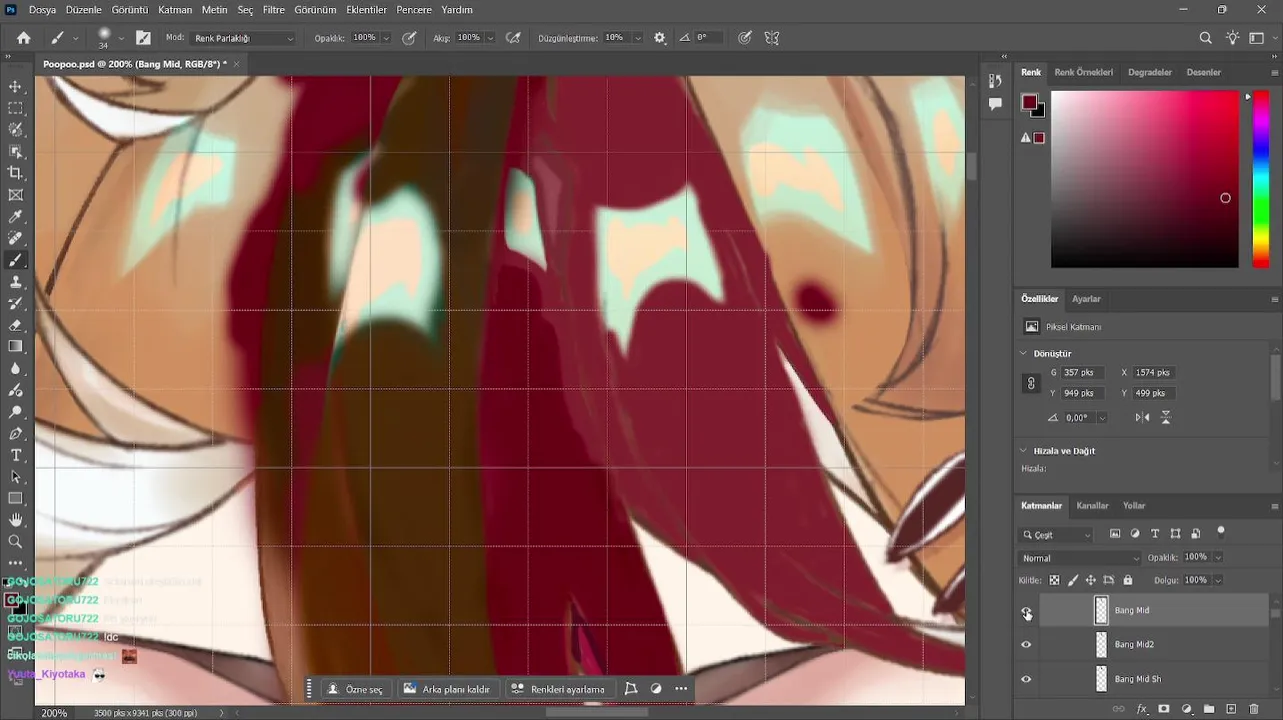The height and width of the screenshot is (720, 1283).
Task: Hide the Bang Mid Sh layer
Action: click(x=1026, y=679)
